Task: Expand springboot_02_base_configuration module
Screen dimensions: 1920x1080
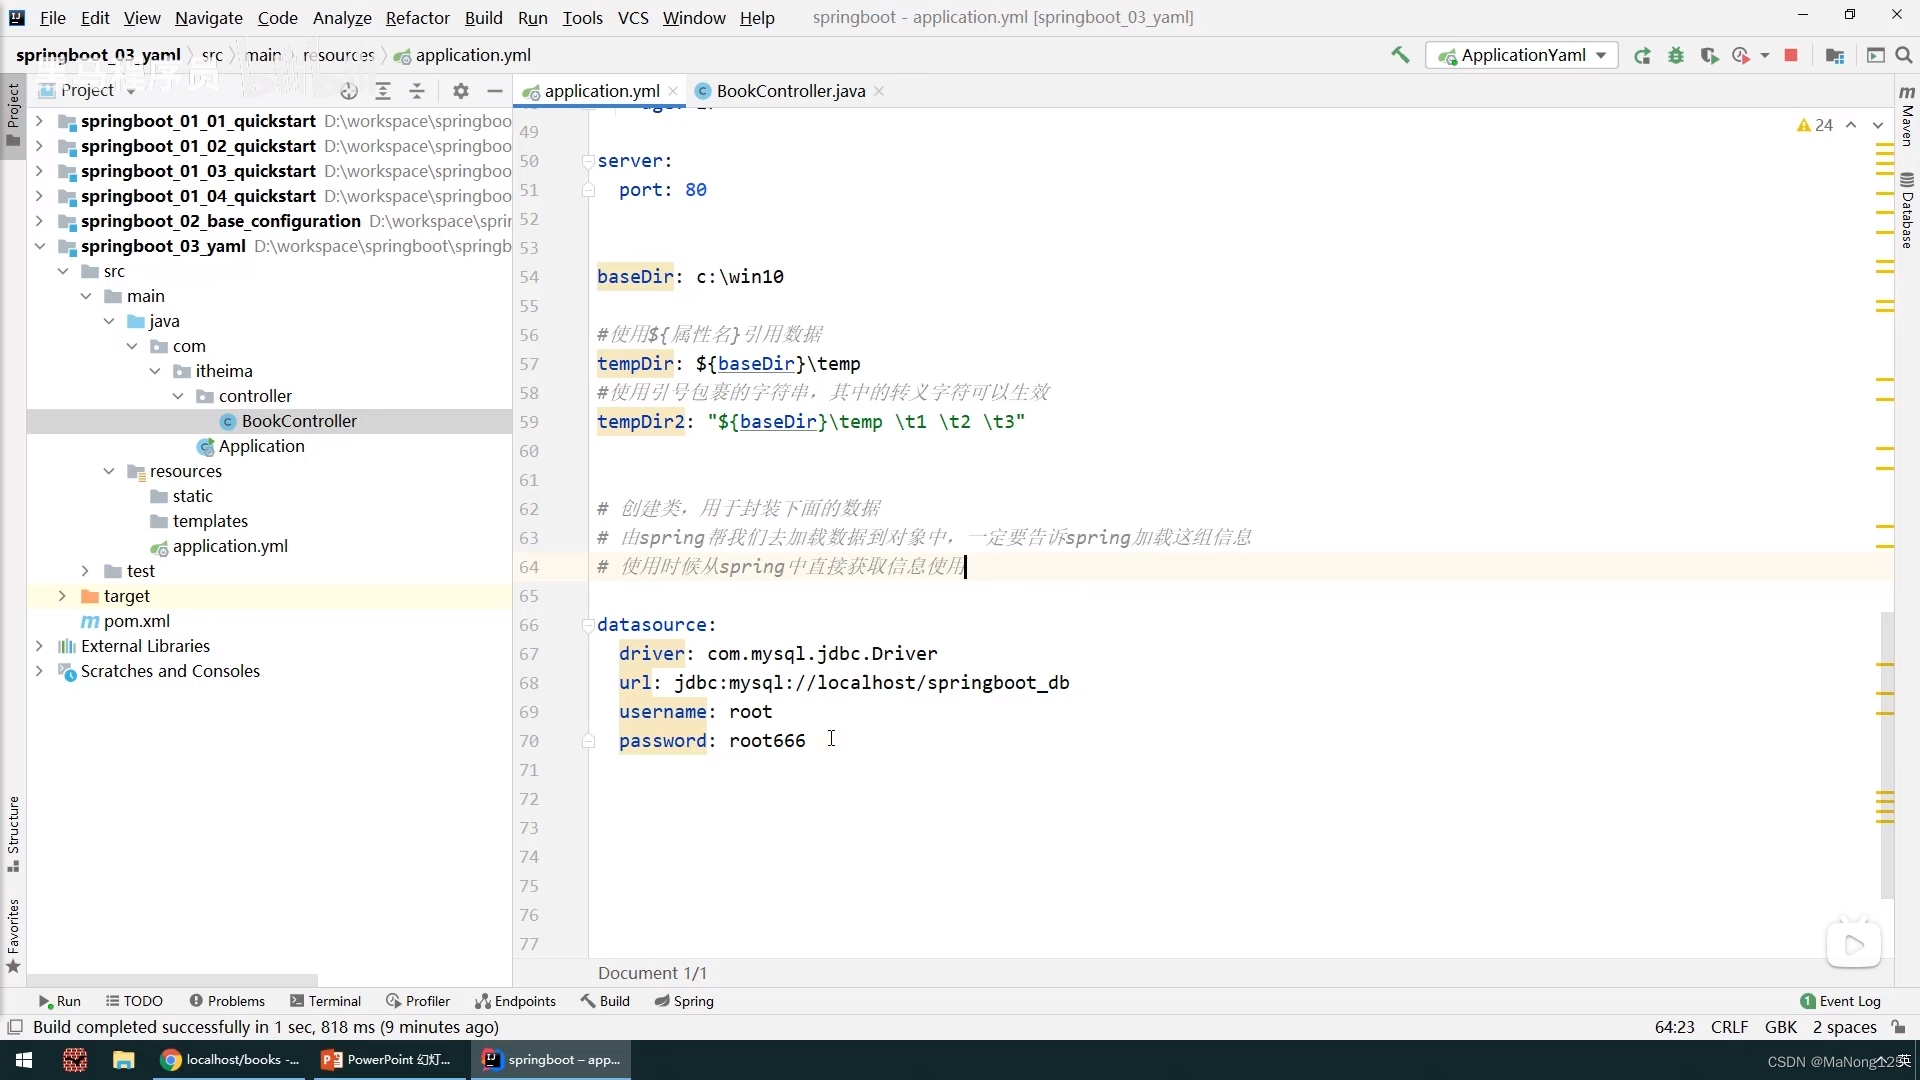Action: [39, 221]
